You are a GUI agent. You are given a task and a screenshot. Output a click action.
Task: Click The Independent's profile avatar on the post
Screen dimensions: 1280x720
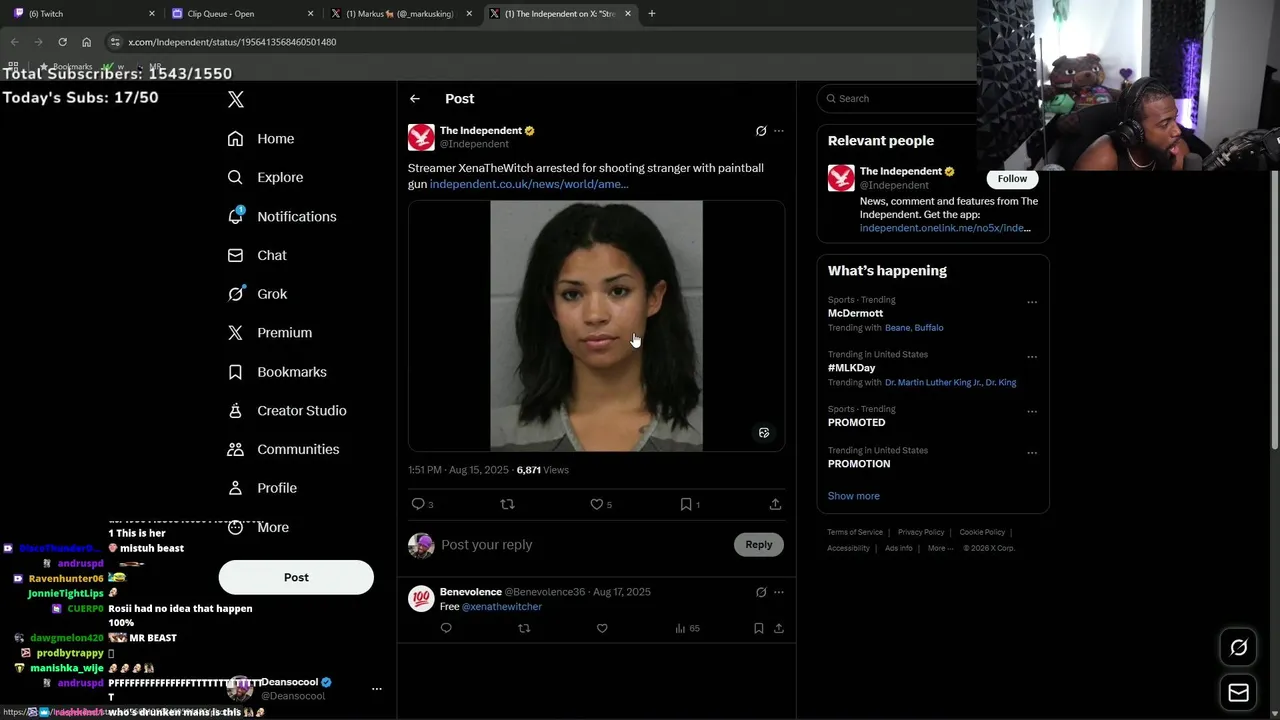(421, 137)
